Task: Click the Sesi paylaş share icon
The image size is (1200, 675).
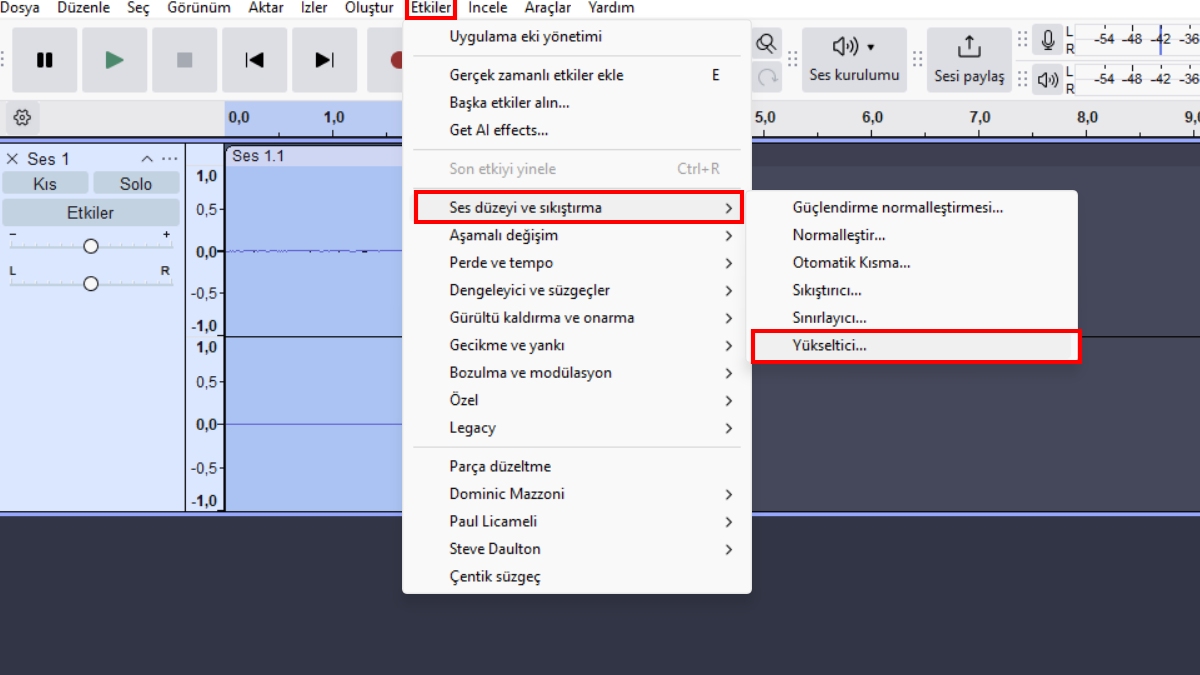Action: [968, 47]
